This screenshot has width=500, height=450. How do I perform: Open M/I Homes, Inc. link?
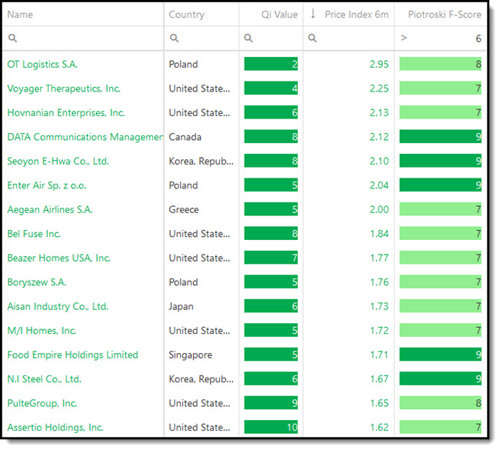42,330
